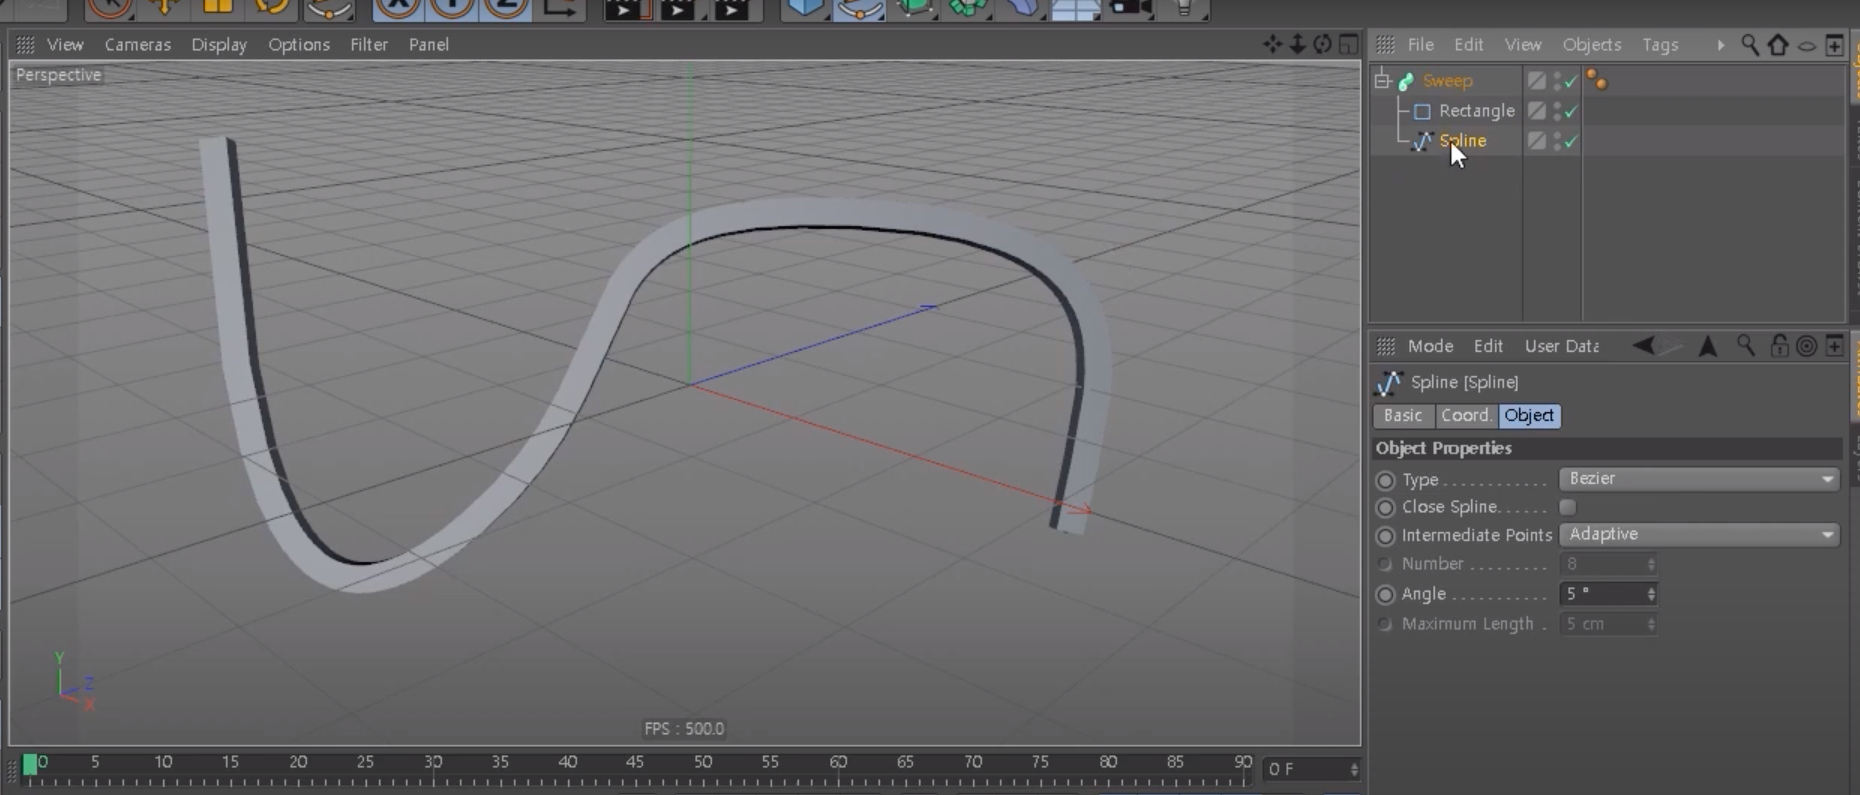
Task: Click the Cube primitive icon
Action: pos(804,8)
